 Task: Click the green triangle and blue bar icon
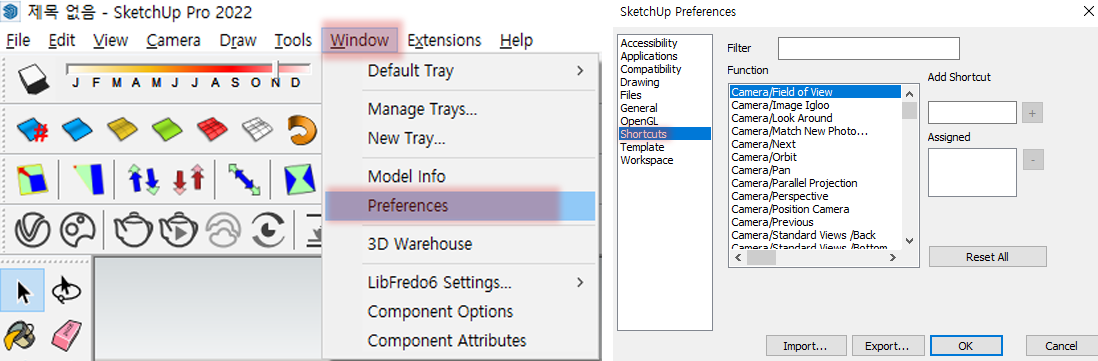[89, 179]
